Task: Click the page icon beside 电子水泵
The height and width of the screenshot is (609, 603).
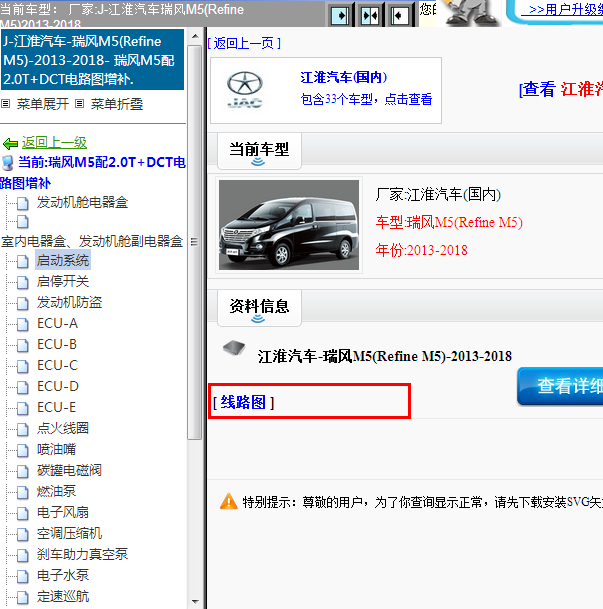Action: pyautogui.click(x=23, y=576)
